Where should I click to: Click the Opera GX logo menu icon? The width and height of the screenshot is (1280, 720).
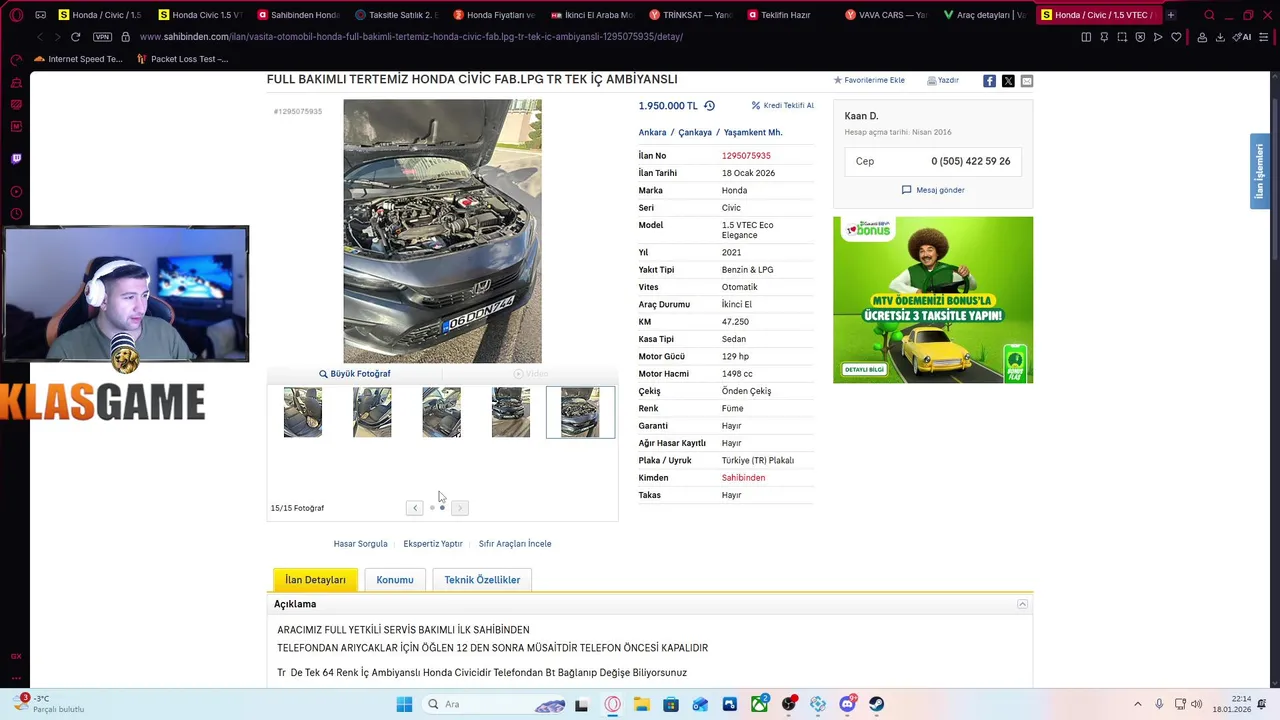coord(16,15)
